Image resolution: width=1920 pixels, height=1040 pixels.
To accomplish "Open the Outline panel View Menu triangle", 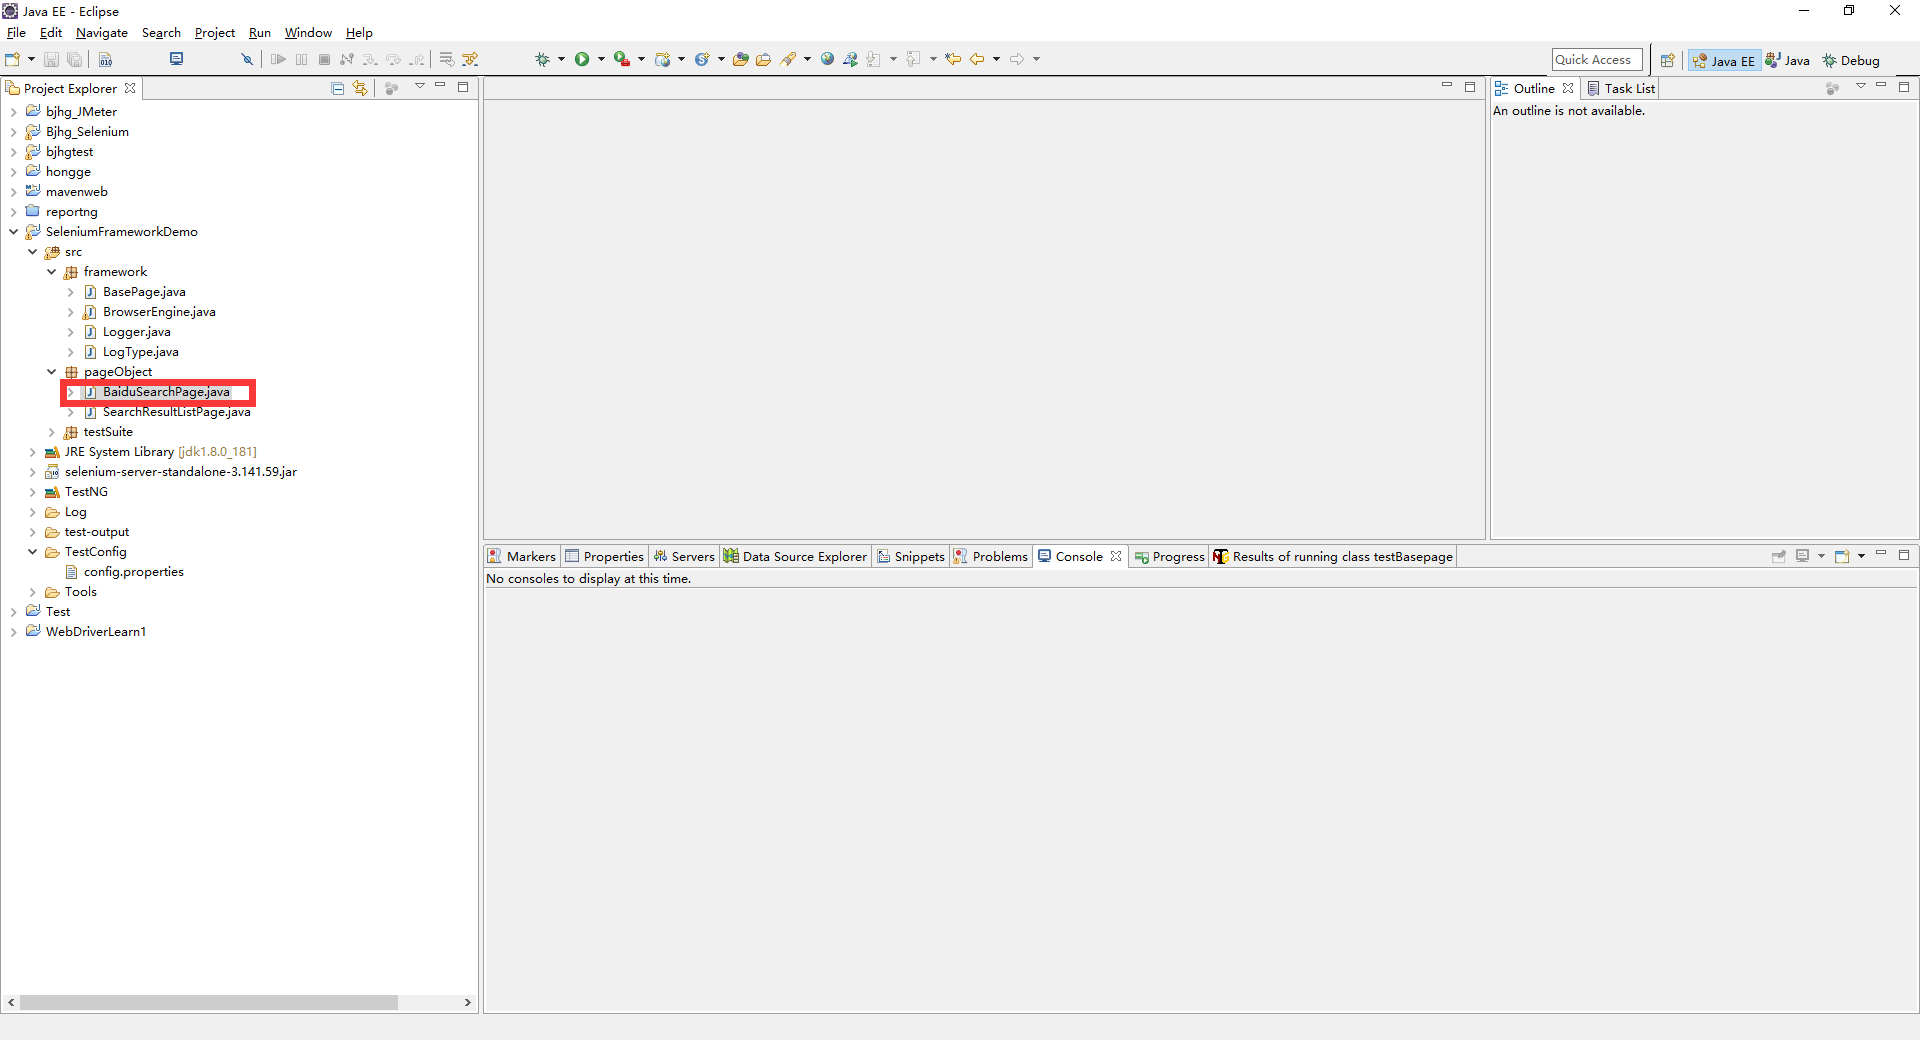I will (1861, 87).
